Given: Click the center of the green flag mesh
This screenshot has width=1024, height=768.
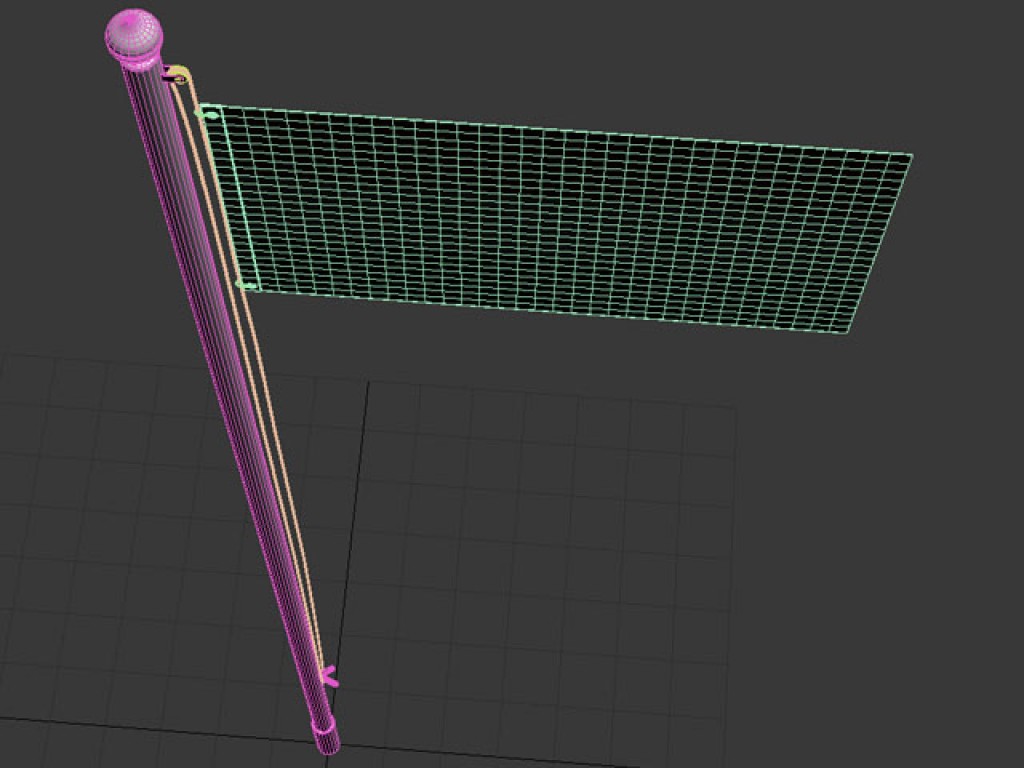Looking at the screenshot, I should [x=560, y=220].
